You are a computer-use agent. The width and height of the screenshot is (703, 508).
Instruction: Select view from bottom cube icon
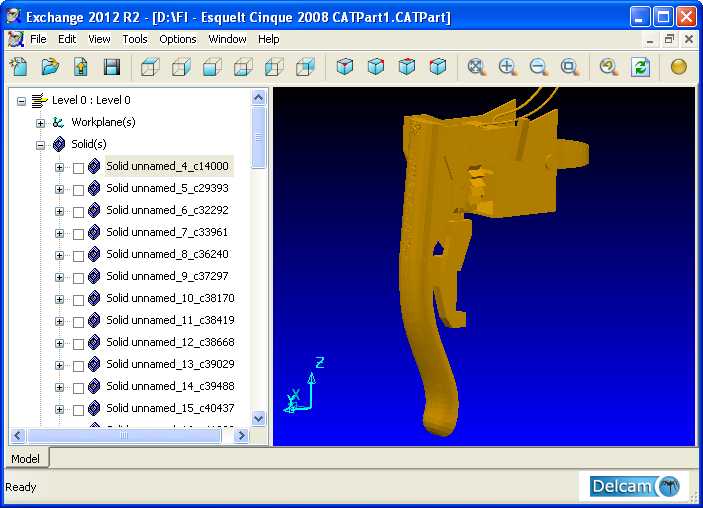243,67
